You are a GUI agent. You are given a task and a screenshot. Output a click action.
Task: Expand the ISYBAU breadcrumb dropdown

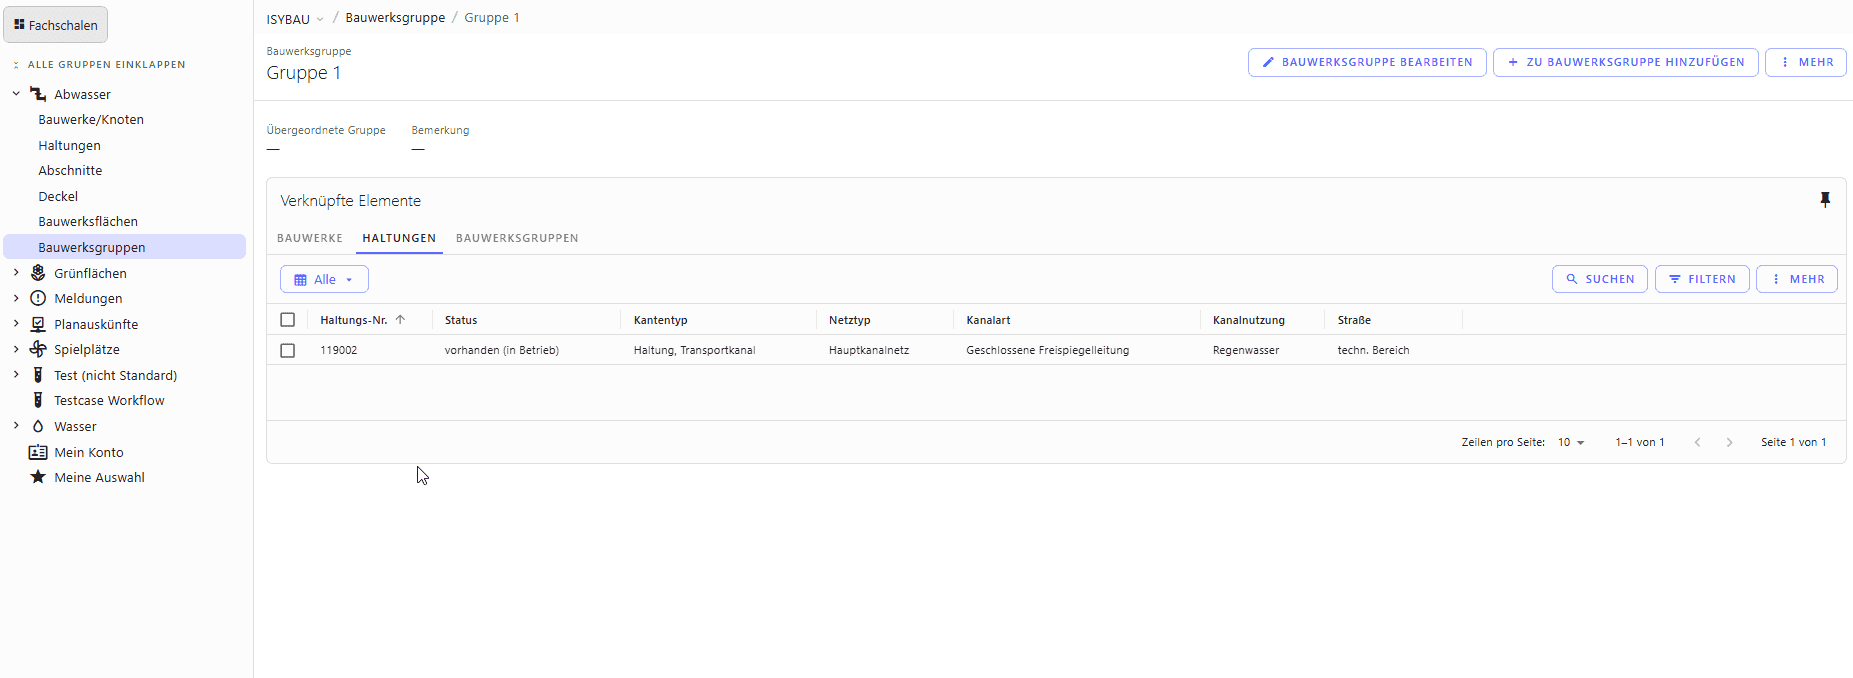(320, 19)
